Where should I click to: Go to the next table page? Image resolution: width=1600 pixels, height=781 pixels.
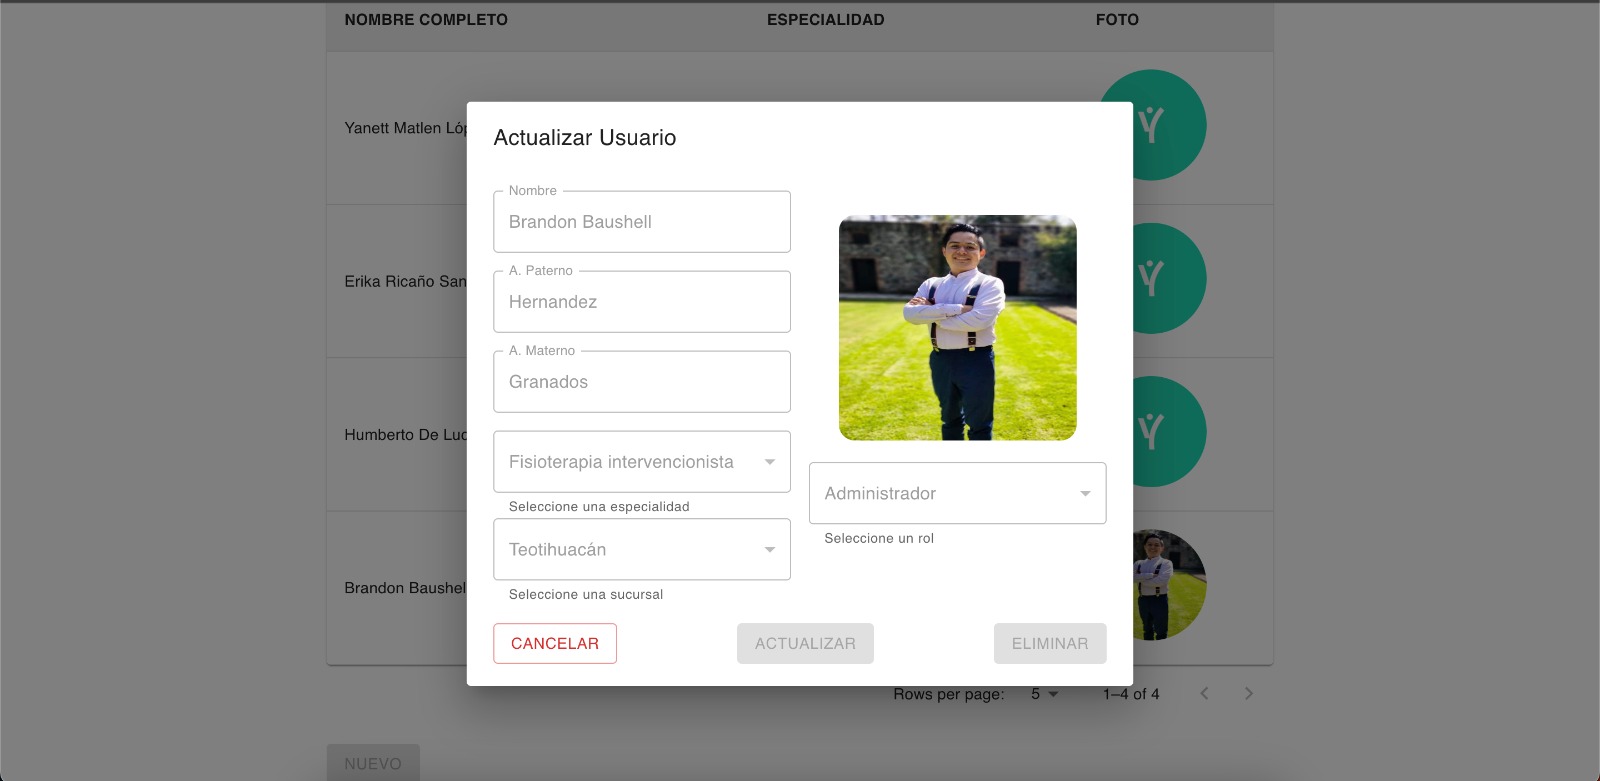(x=1248, y=693)
